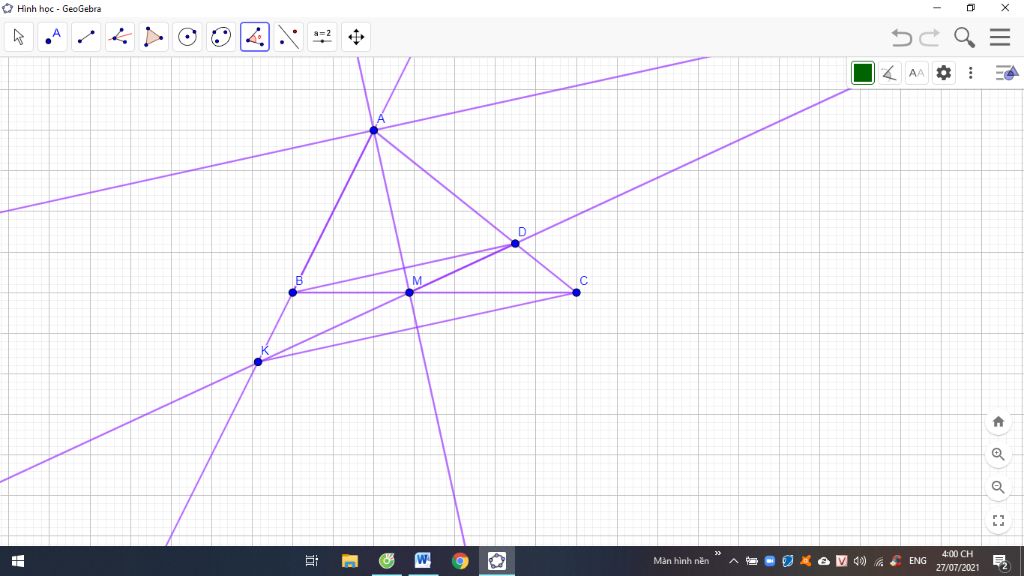Click the GeoGebra taskbar icon
1024x576 pixels.
[x=496, y=561]
